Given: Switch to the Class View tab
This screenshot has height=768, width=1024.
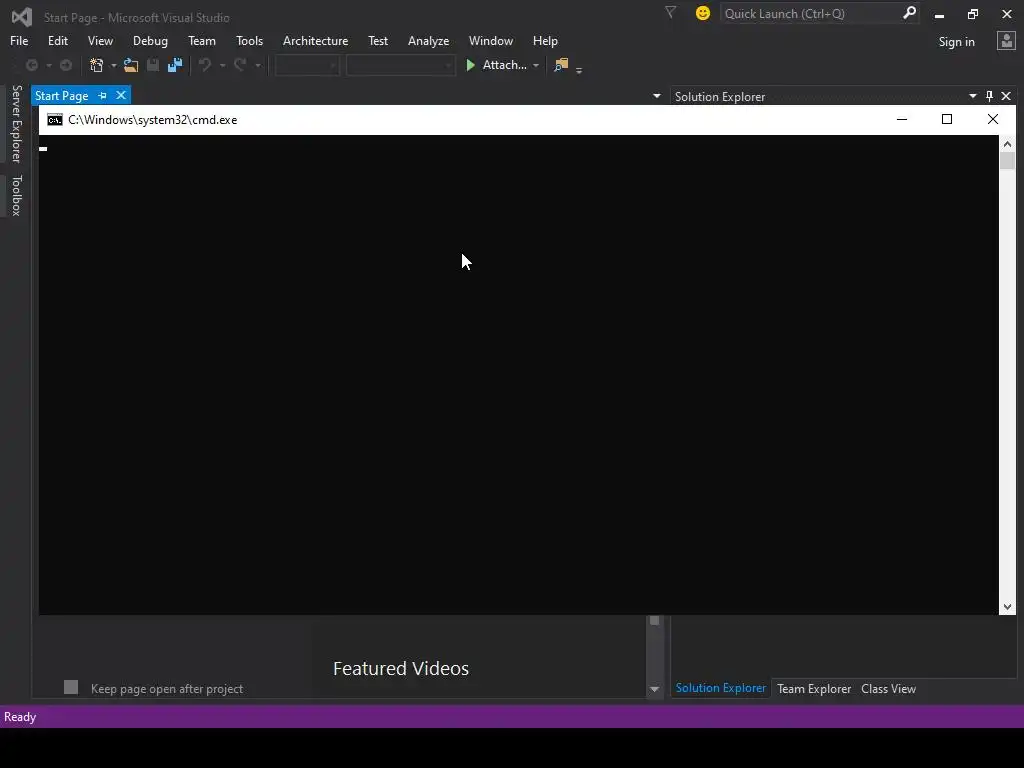Looking at the screenshot, I should point(888,689).
